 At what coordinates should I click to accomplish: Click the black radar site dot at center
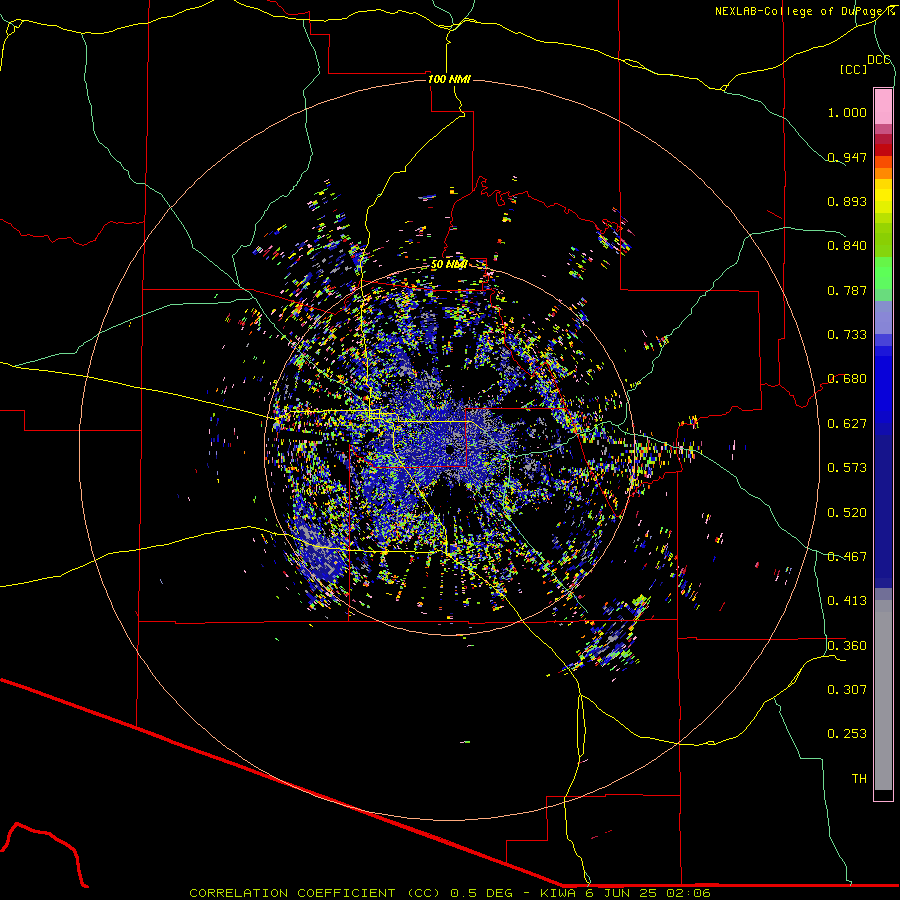[449, 450]
